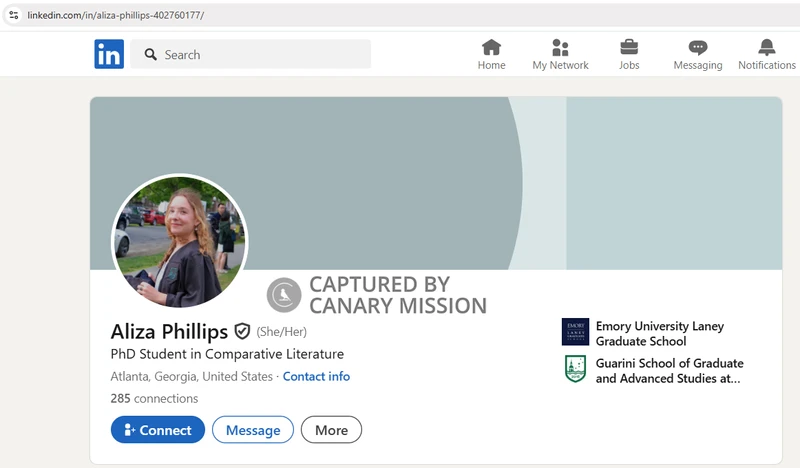
Task: Open Messaging from the top bar
Action: [697, 54]
